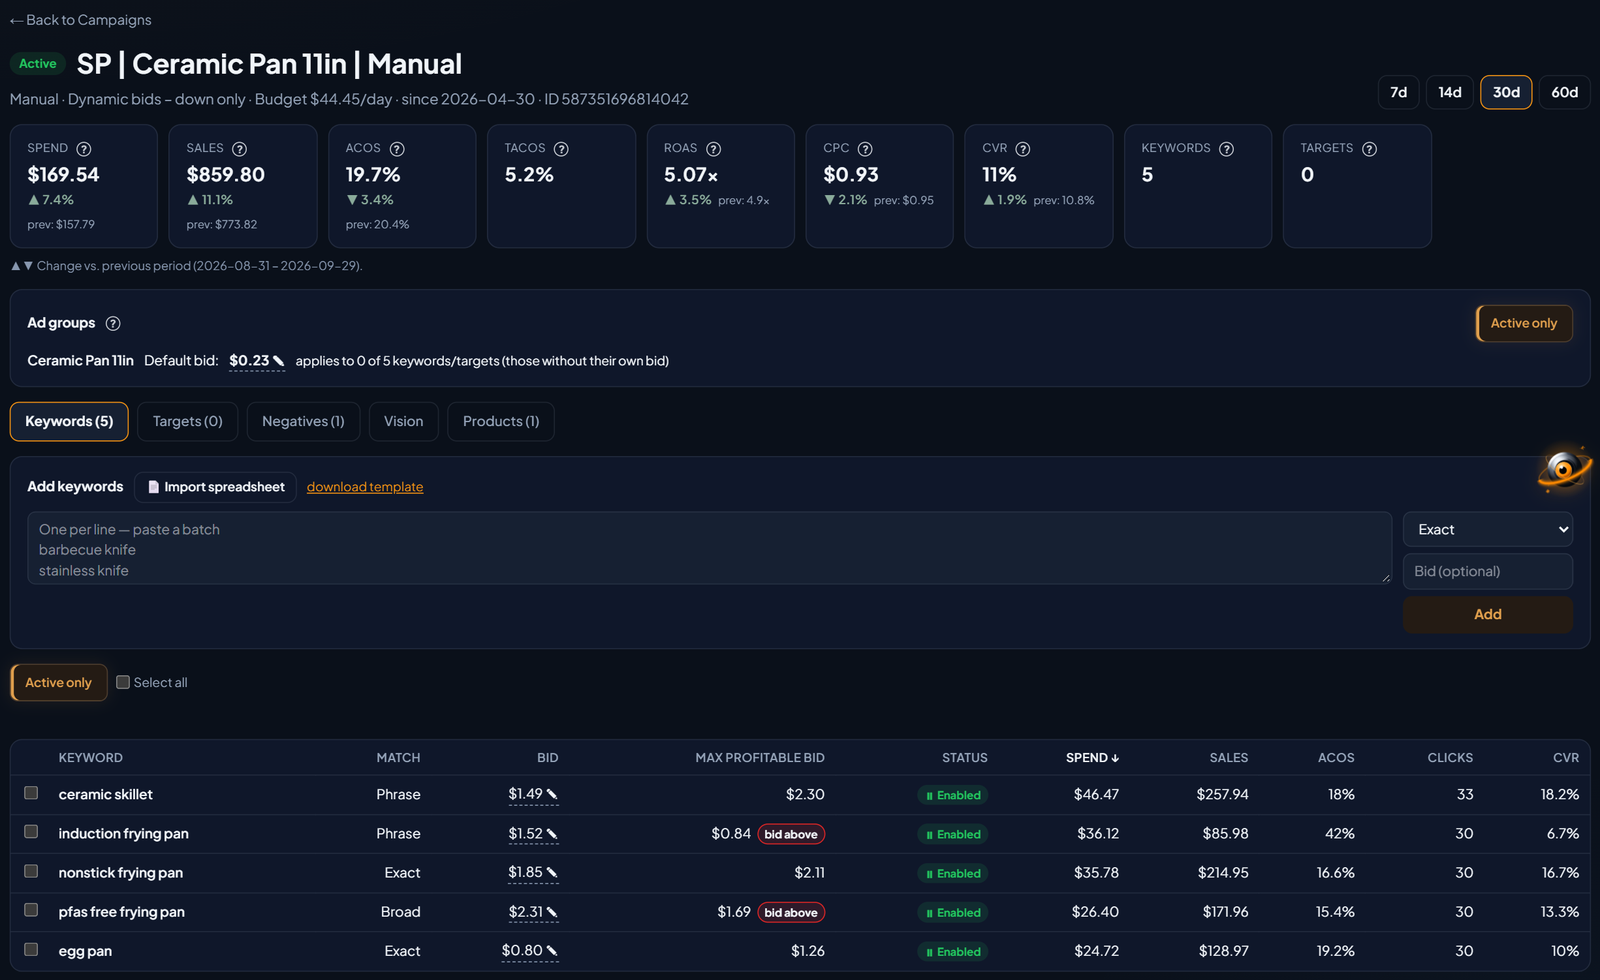Switch to the Targets (0) tab

(x=188, y=421)
